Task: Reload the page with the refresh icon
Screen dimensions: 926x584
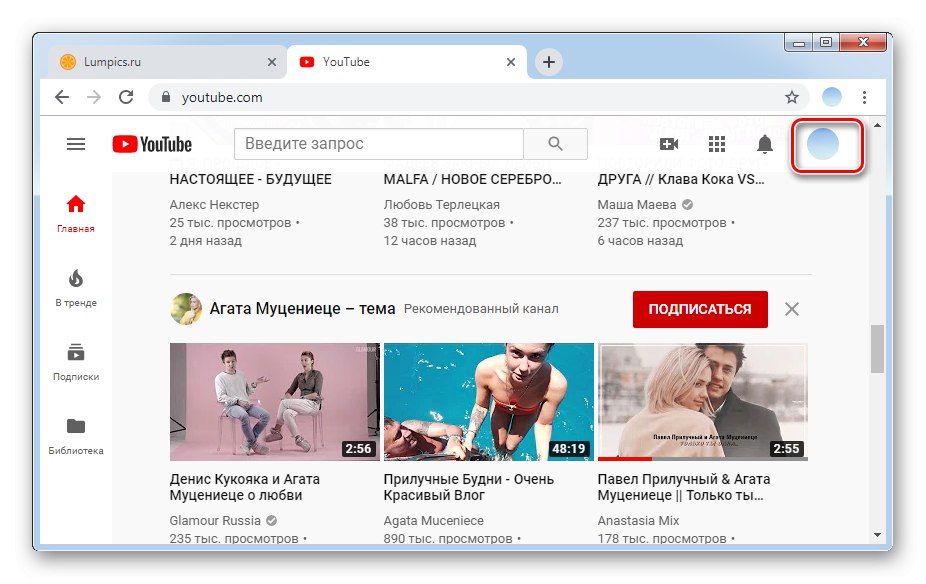Action: point(125,97)
